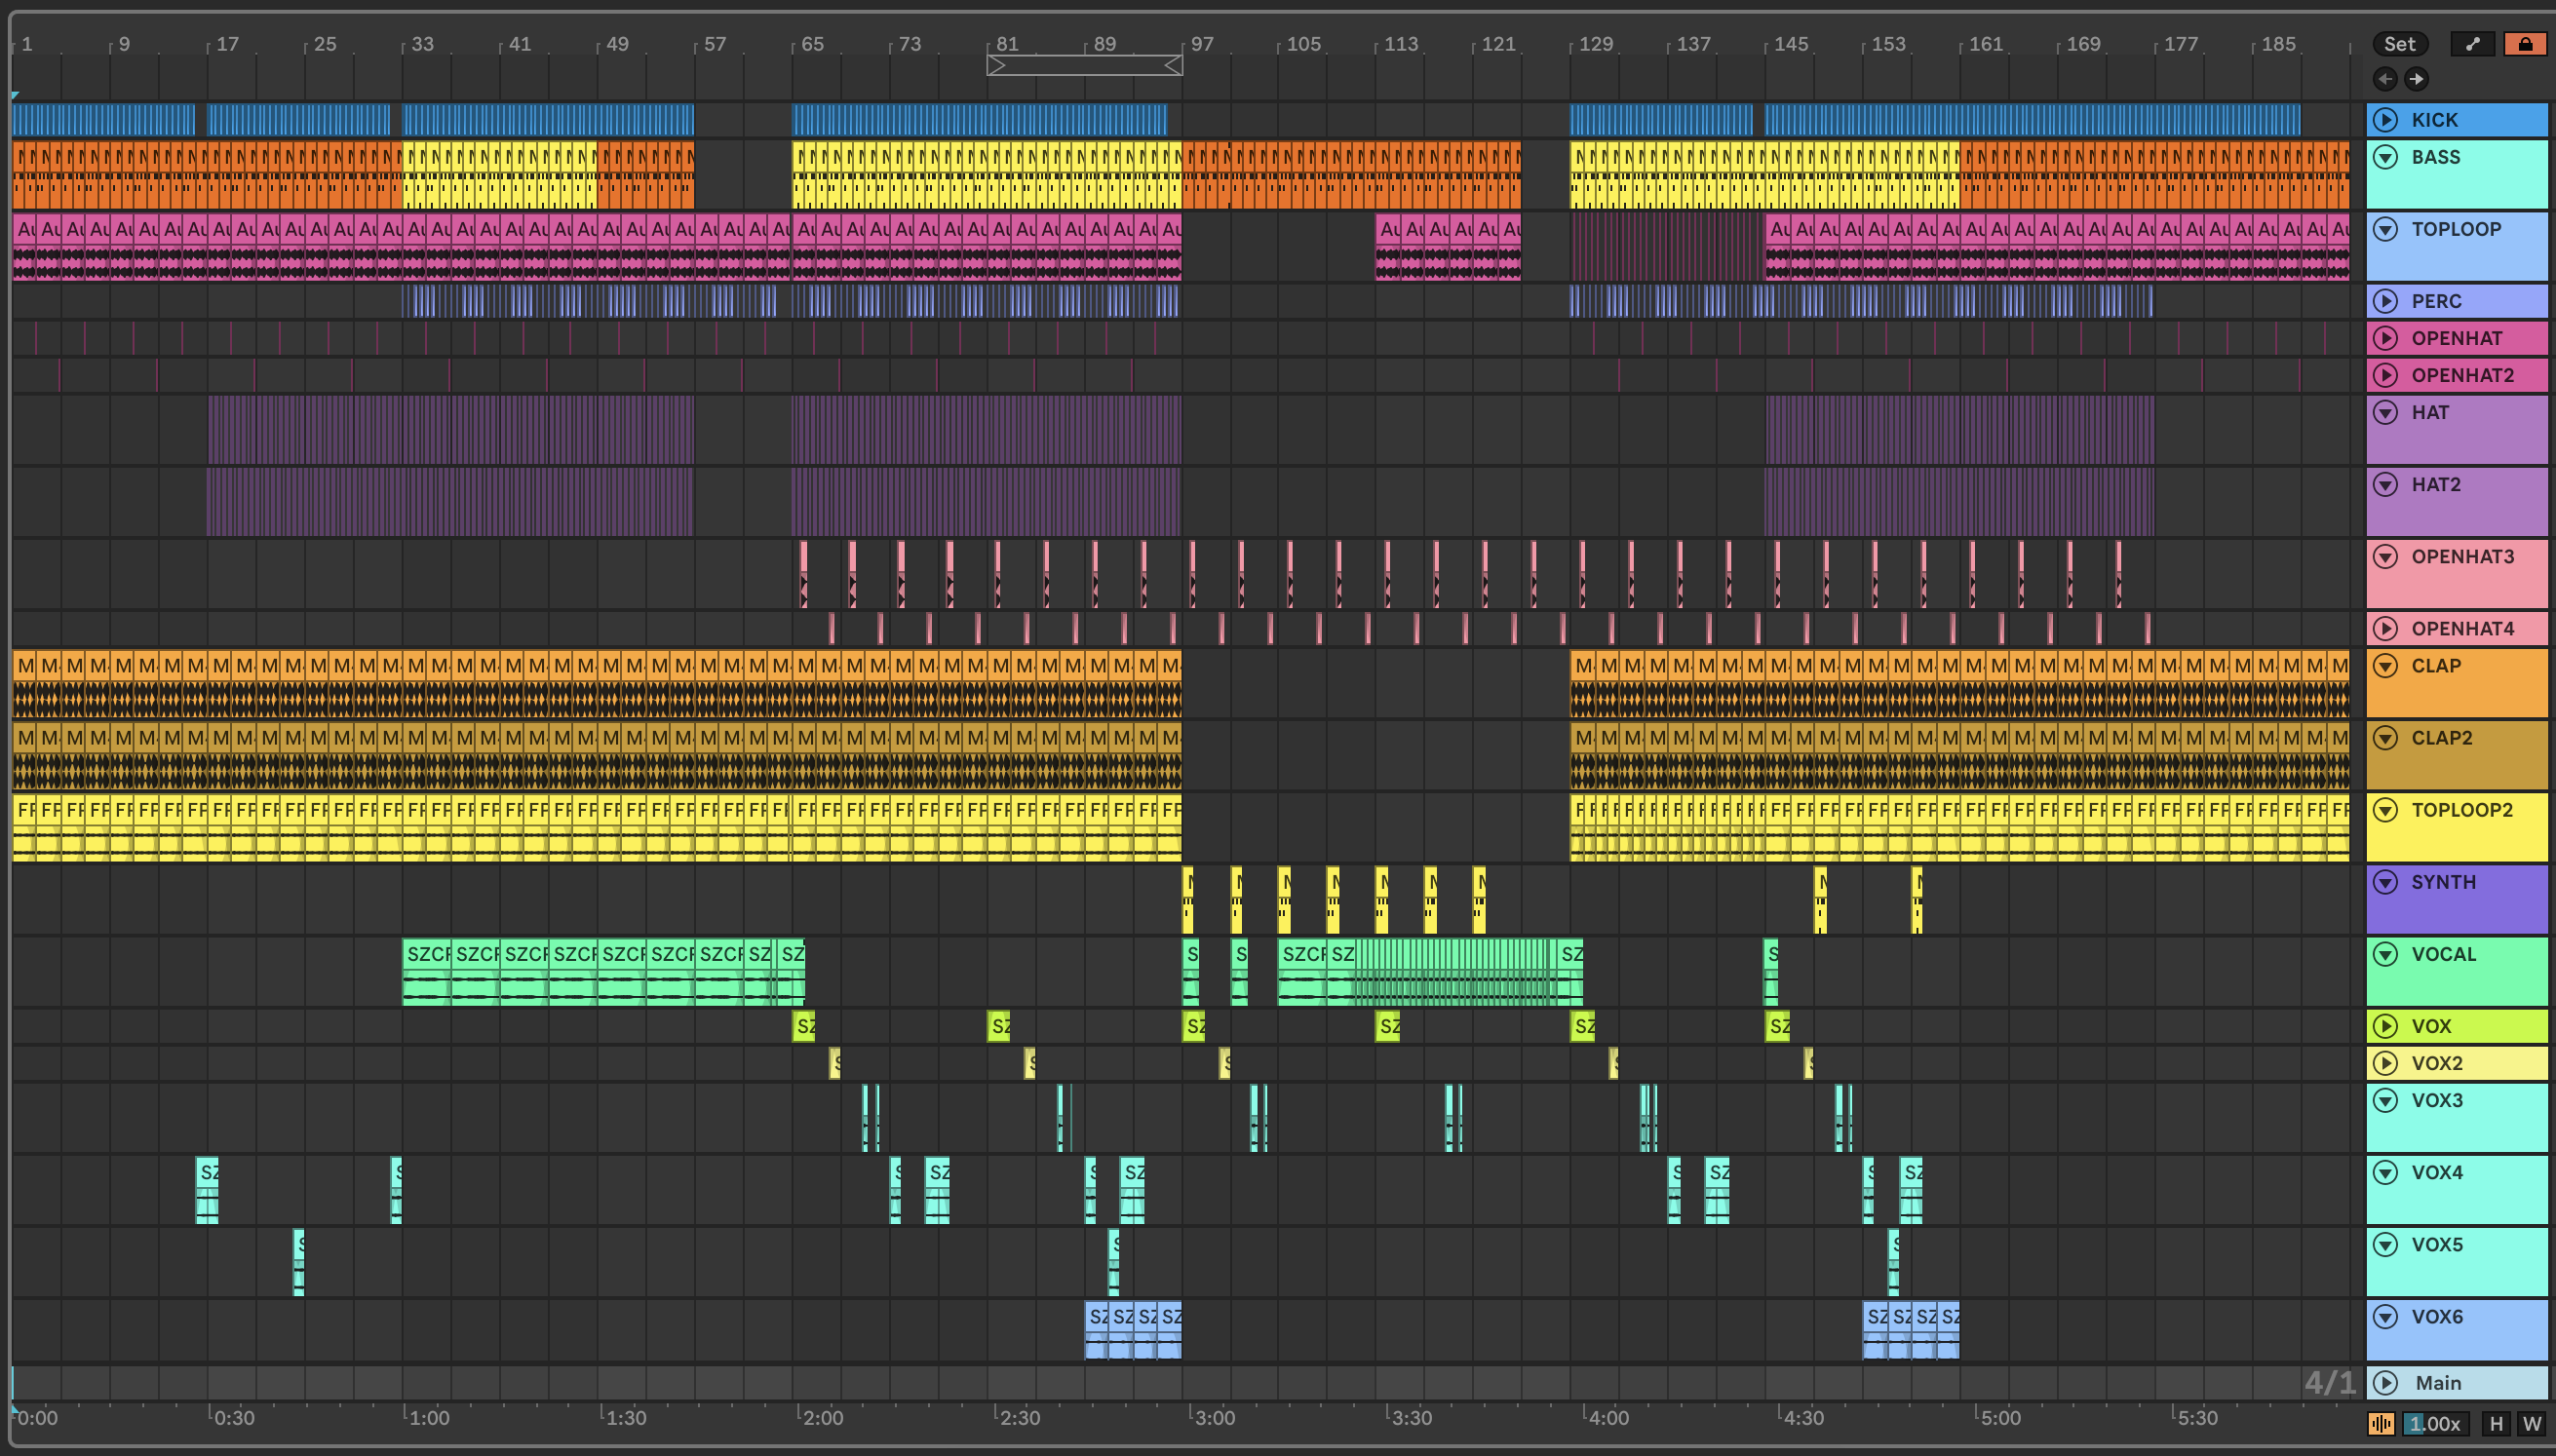Fold the HAT2 track
The width and height of the screenshot is (2556, 1456).
pos(2385,484)
